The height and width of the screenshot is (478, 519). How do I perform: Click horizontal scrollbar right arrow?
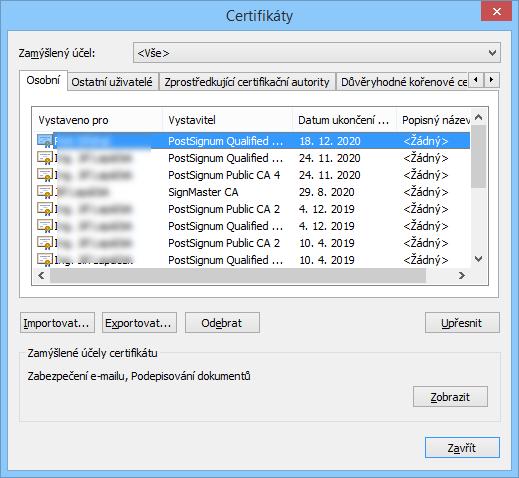[462, 275]
